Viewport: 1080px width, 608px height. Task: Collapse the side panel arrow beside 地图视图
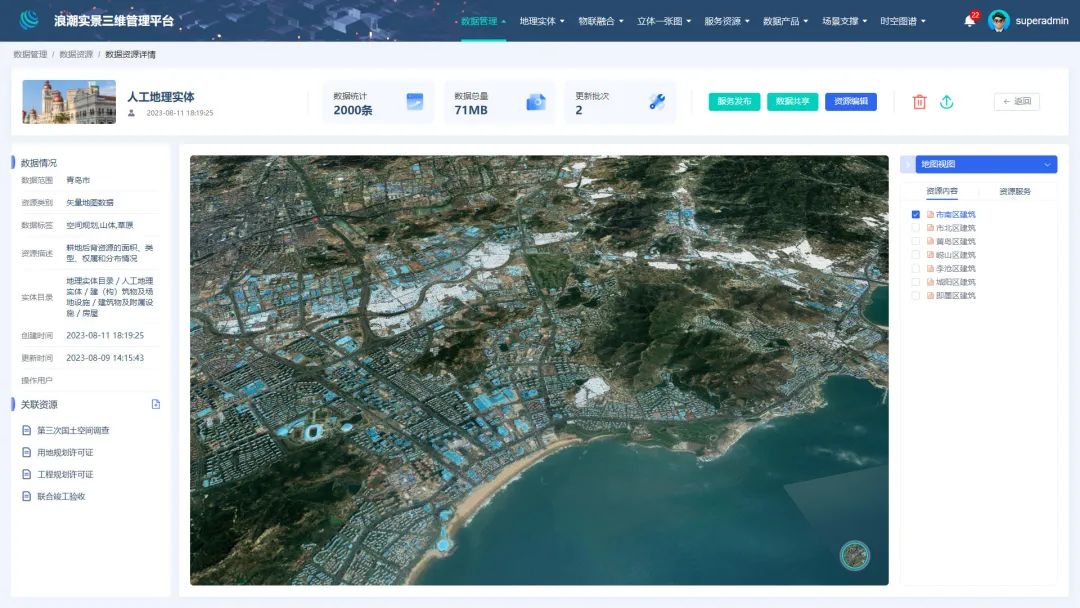(907, 164)
